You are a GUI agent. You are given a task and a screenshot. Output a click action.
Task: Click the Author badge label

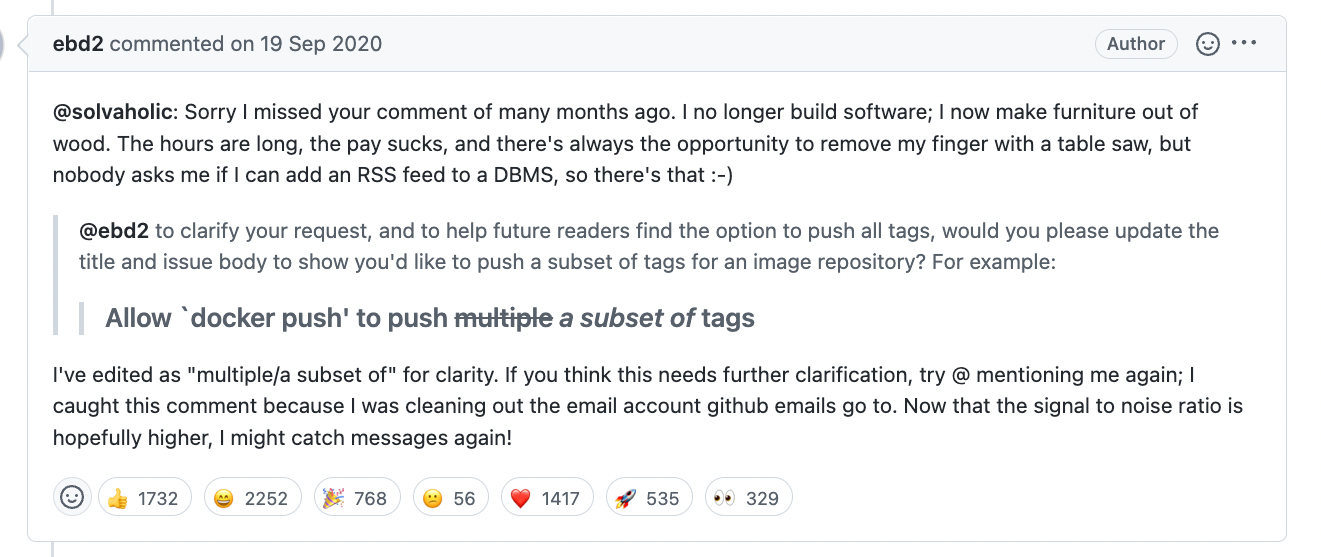pos(1136,44)
